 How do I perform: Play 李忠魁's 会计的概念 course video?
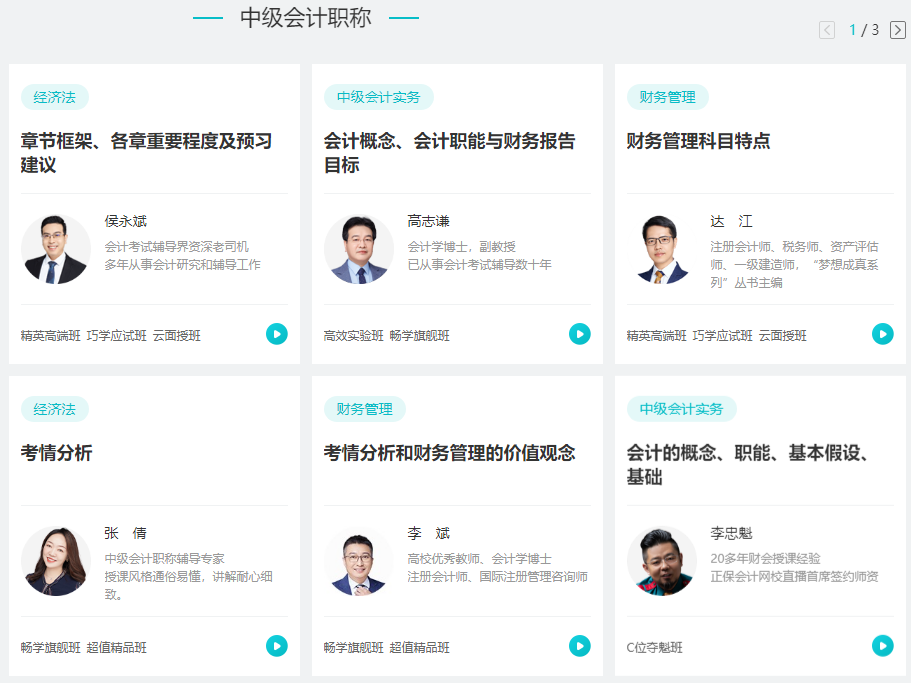[883, 646]
